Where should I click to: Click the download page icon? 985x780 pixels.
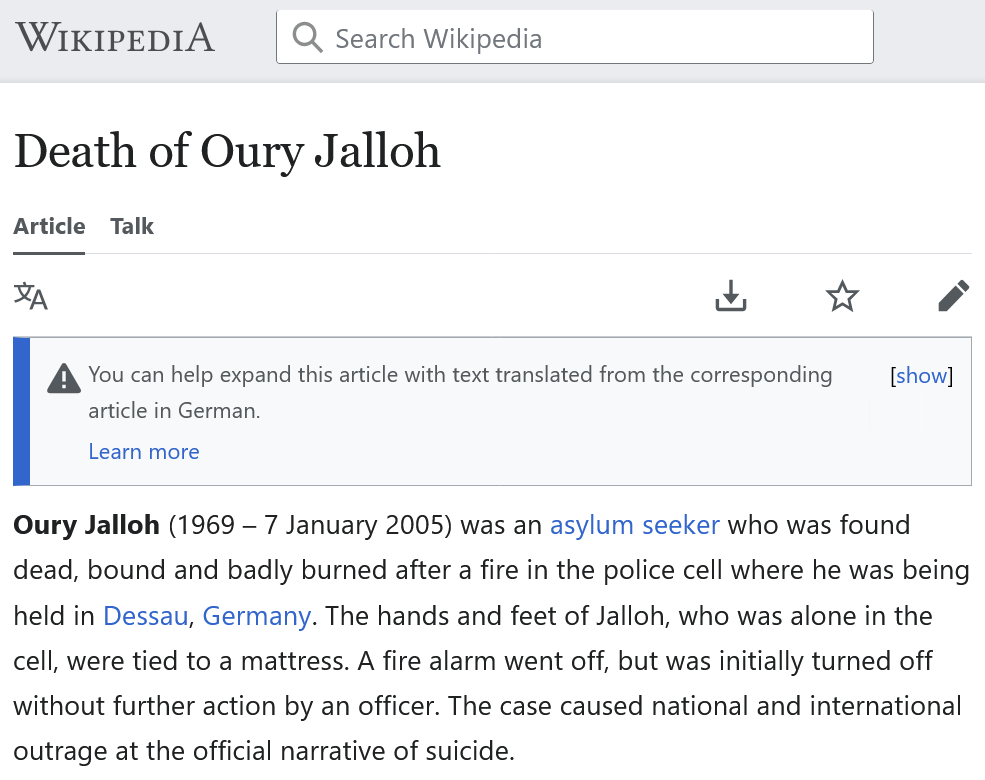(x=731, y=296)
